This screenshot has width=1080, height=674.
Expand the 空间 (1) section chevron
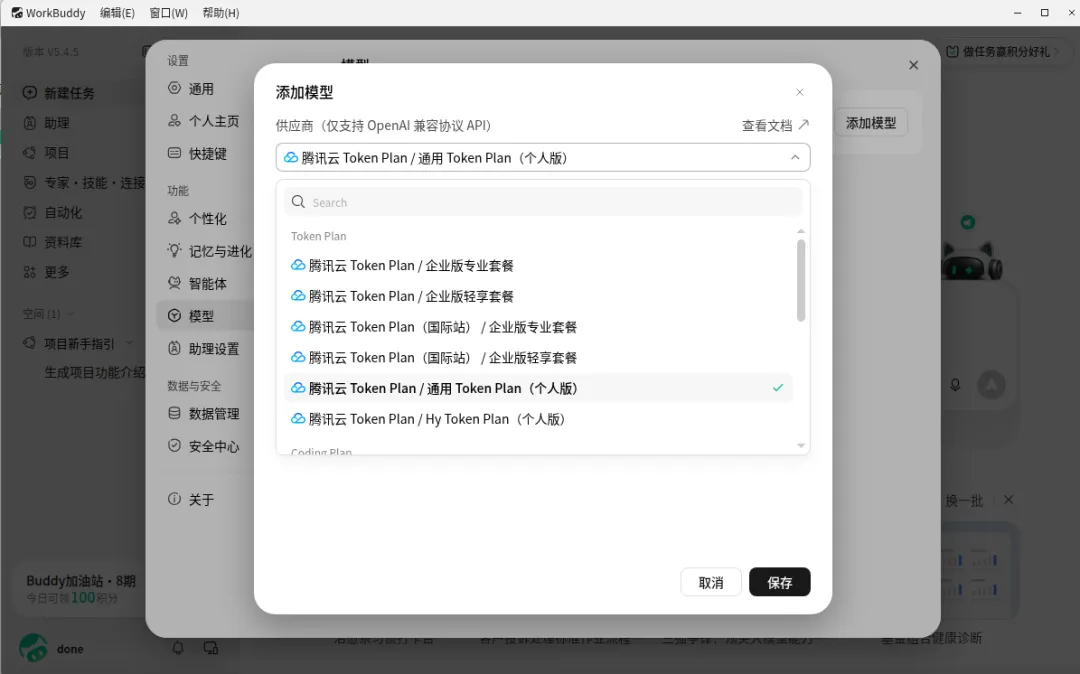click(x=70, y=314)
